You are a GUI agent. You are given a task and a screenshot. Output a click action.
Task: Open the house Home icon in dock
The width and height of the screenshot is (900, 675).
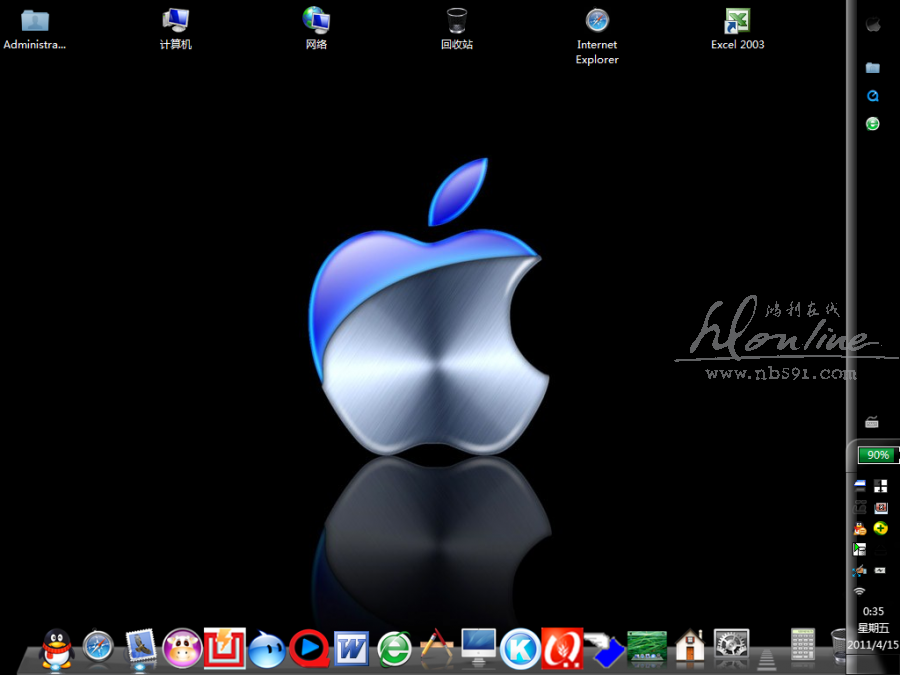tap(690, 647)
